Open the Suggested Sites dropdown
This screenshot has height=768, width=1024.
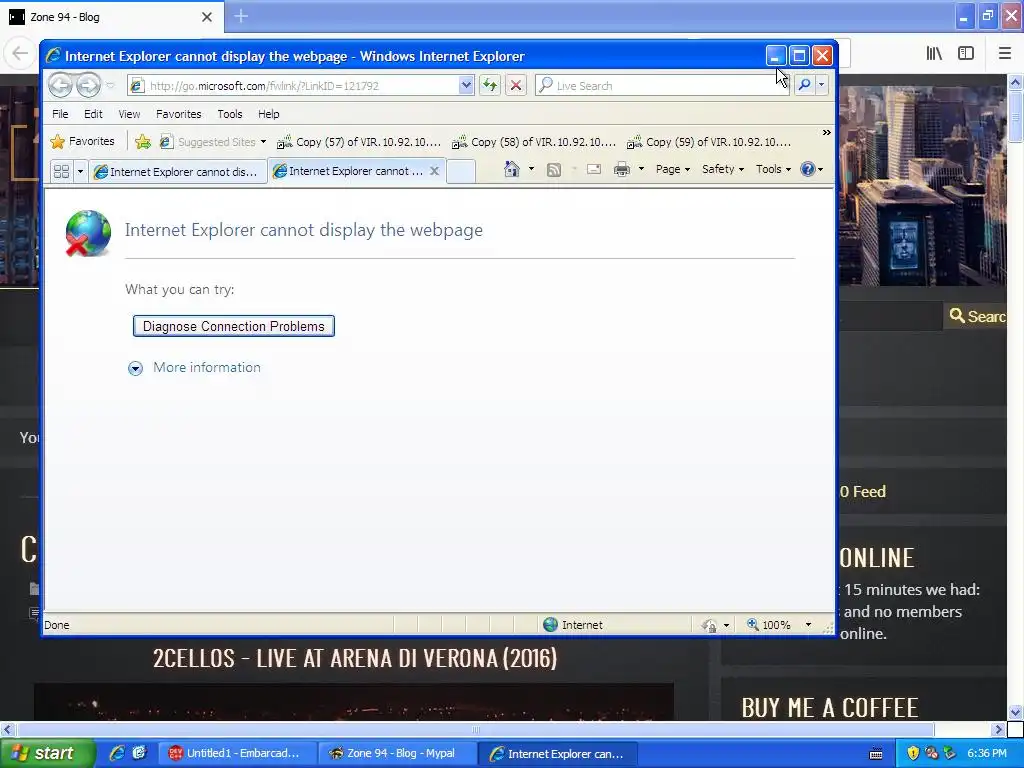point(214,142)
